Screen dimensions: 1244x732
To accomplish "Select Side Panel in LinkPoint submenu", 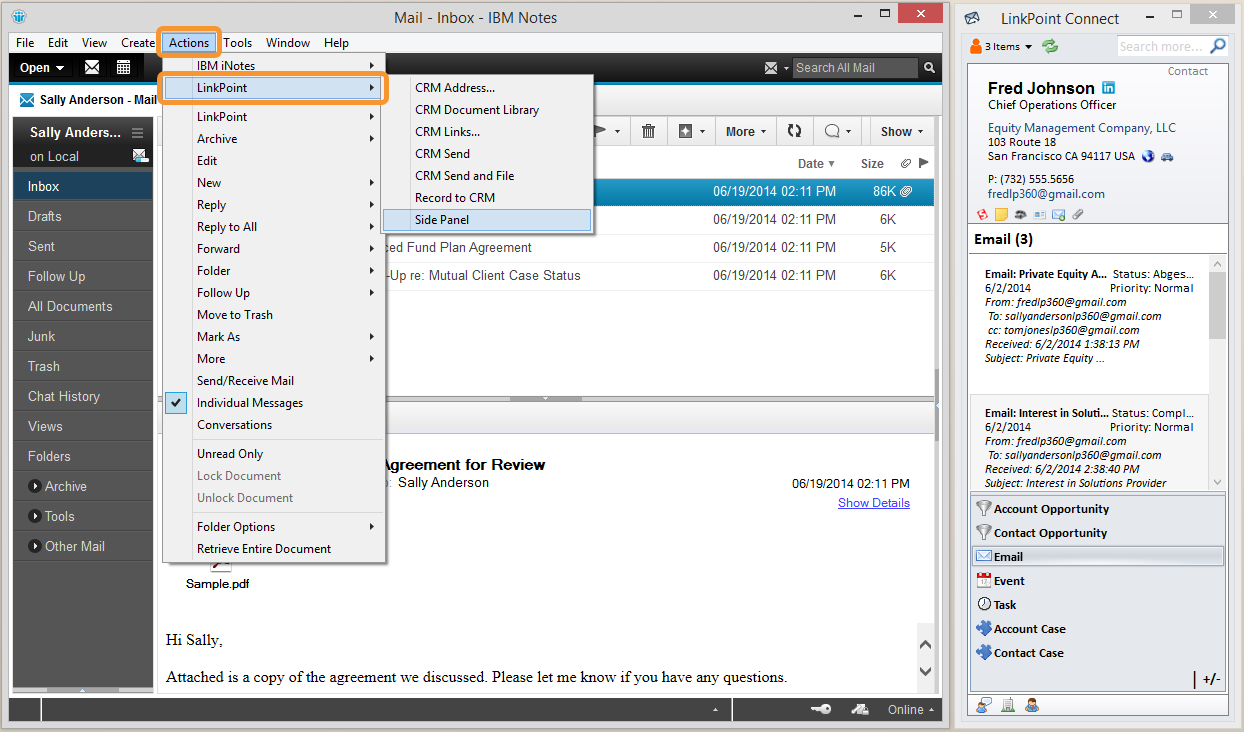I will [487, 220].
